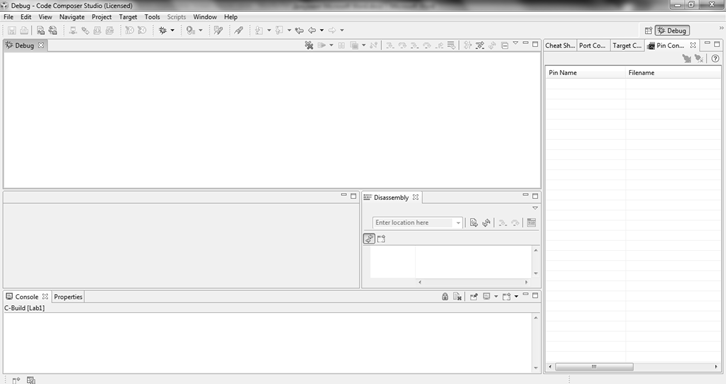
Task: Click the Pin Name column header
Action: tap(586, 73)
